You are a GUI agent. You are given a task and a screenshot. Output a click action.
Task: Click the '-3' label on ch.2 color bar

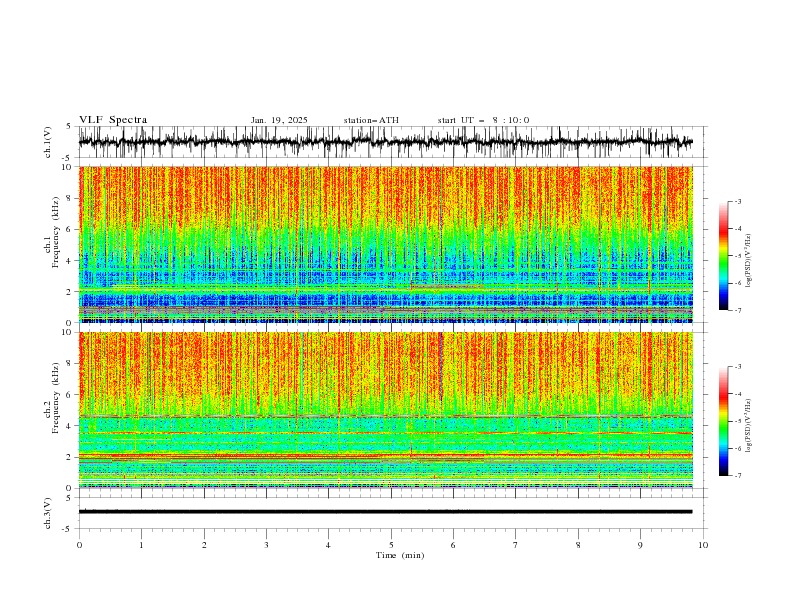738,367
